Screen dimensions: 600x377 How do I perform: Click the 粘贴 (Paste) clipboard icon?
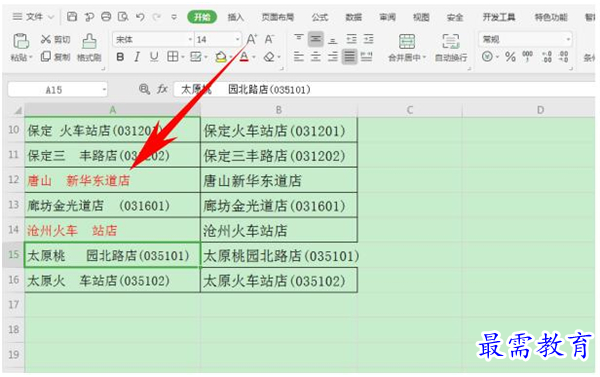click(x=21, y=41)
